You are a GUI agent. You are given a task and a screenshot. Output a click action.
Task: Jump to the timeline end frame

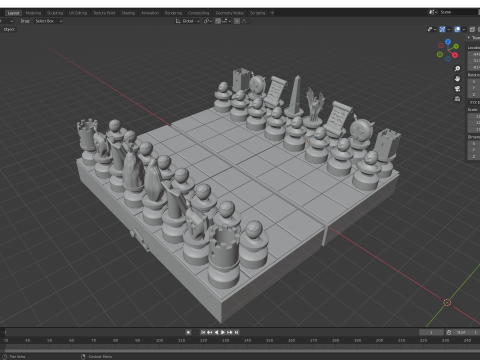click(236, 332)
